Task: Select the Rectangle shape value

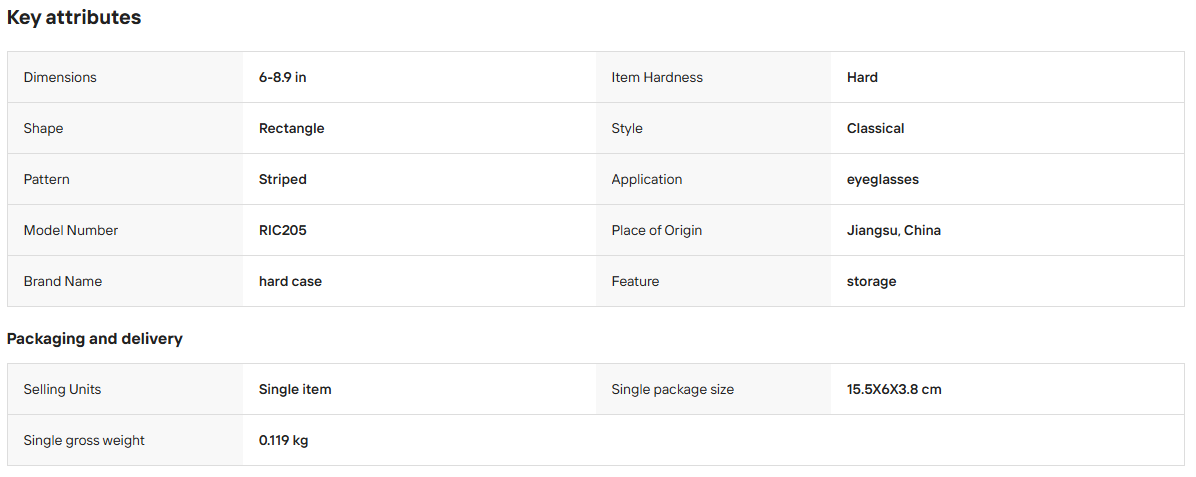Action: [x=291, y=128]
